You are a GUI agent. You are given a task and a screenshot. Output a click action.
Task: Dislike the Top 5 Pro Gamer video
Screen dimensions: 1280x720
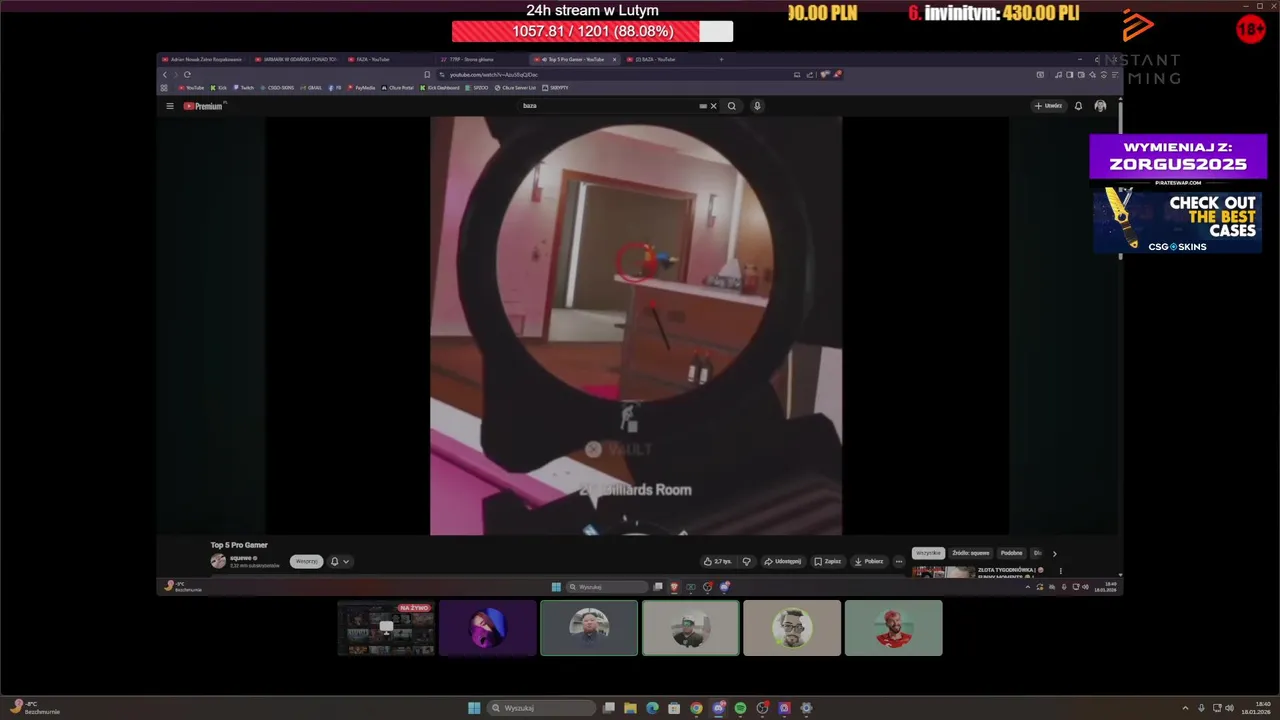[x=746, y=561]
